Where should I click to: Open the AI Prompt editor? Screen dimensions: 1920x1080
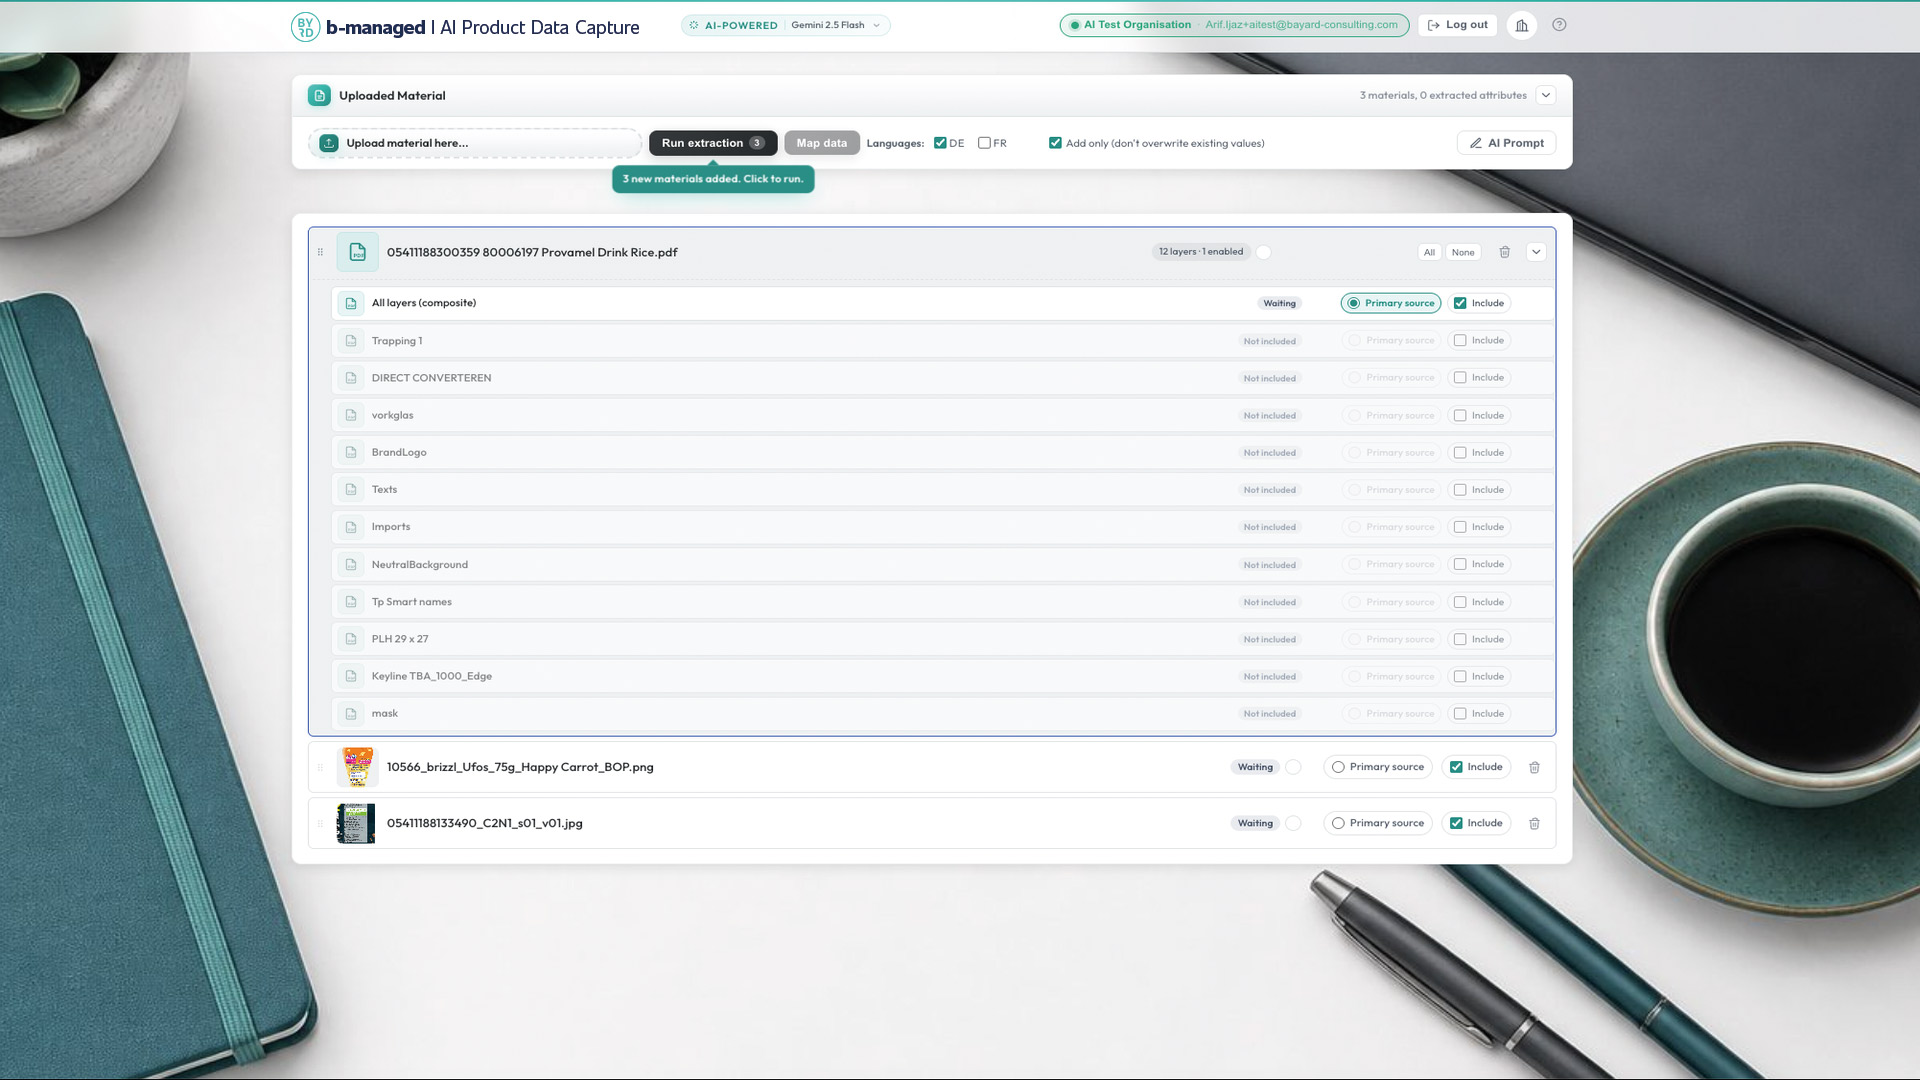tap(1506, 143)
